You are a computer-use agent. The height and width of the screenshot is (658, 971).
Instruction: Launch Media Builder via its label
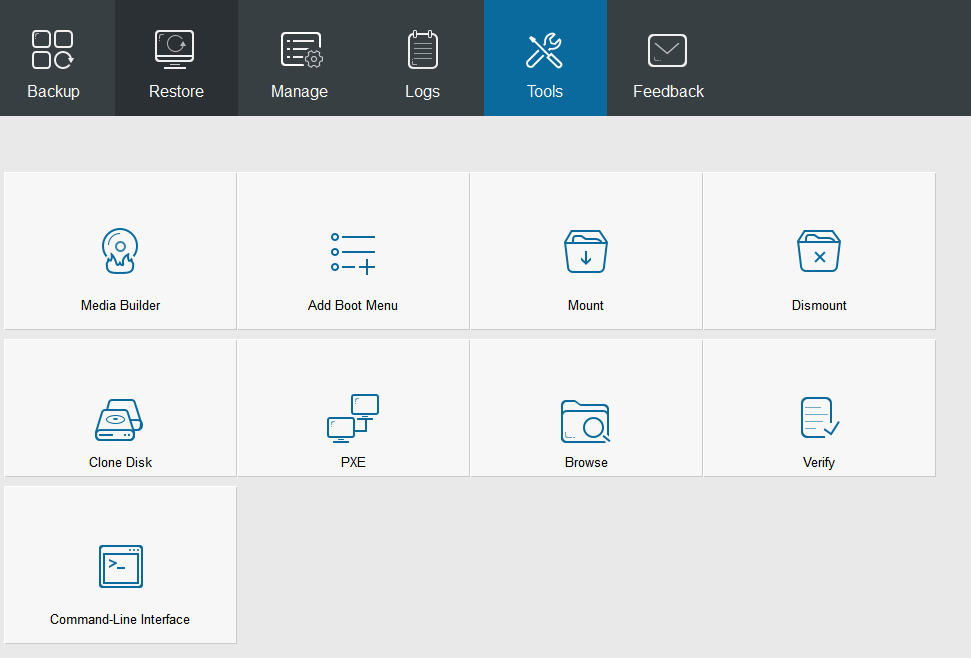120,305
